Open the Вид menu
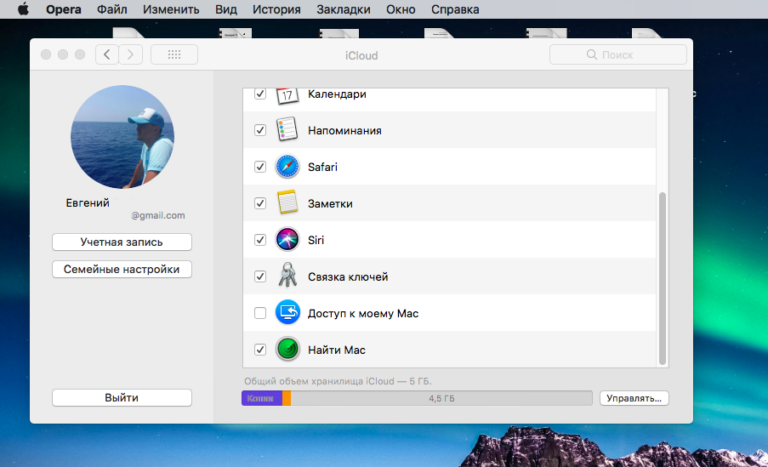768x467 pixels. 226,9
